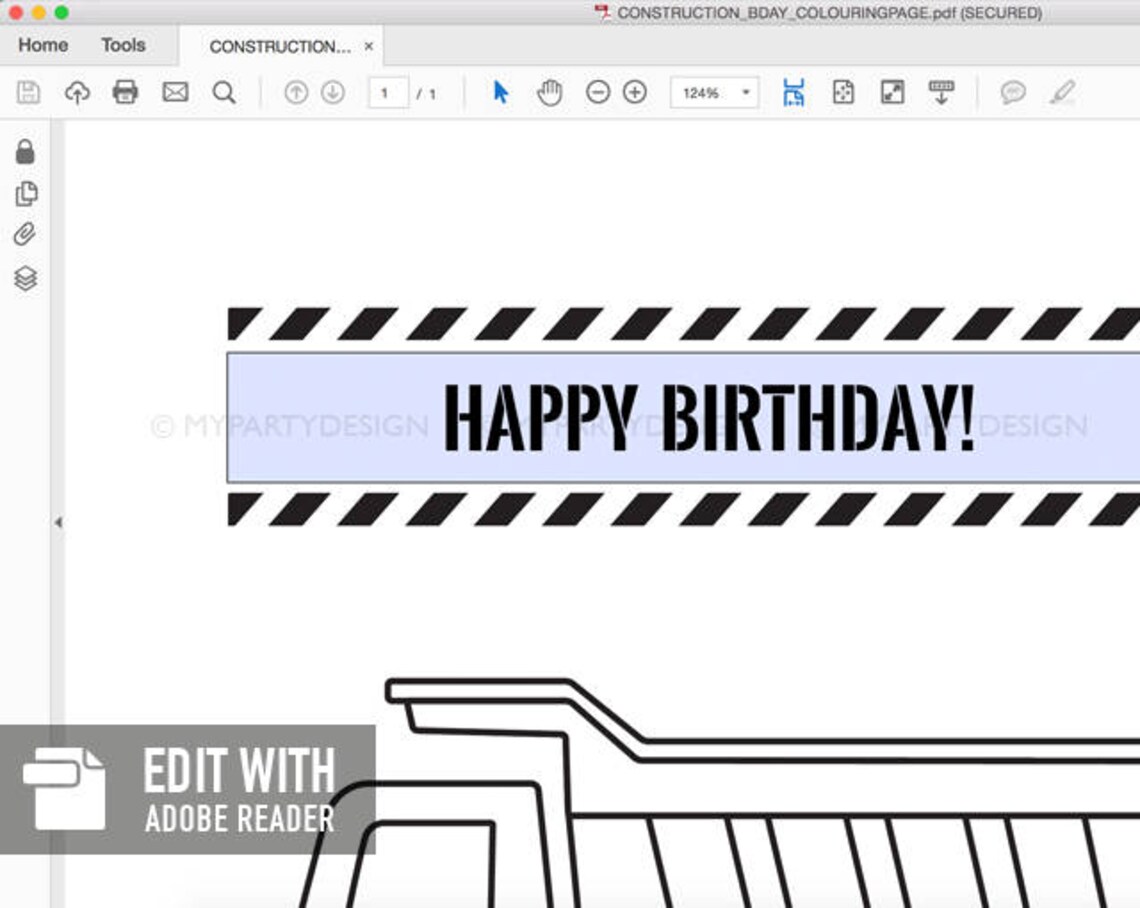Toggle fit width scrolling mode icon
The width and height of the screenshot is (1140, 908).
click(794, 92)
